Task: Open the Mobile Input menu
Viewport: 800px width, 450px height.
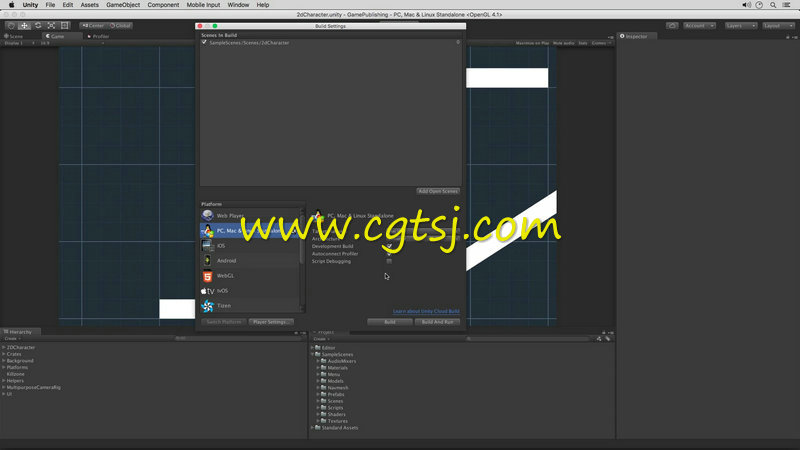Action: click(203, 5)
